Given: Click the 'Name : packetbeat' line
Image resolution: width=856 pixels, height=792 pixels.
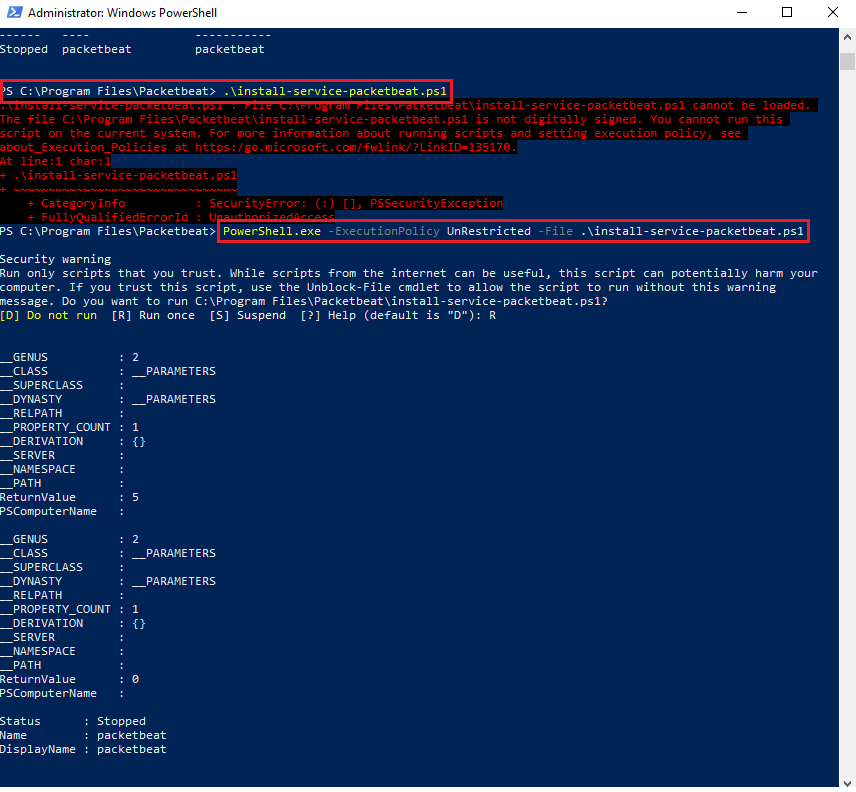Looking at the screenshot, I should pos(83,736).
